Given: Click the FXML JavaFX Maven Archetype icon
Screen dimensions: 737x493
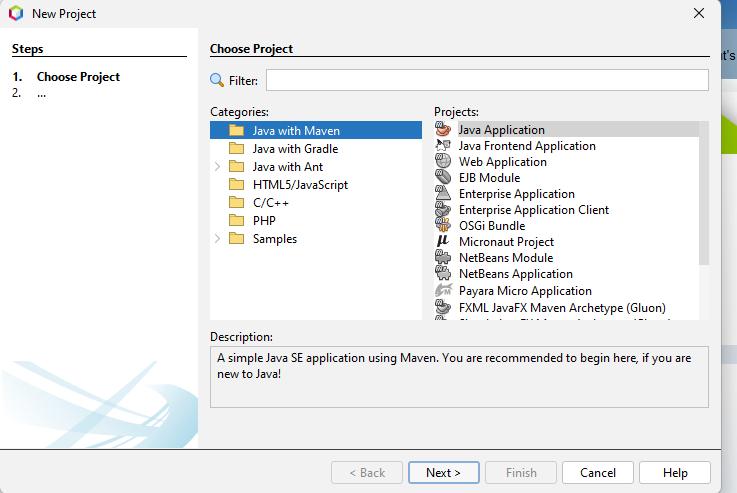Looking at the screenshot, I should pos(443,307).
